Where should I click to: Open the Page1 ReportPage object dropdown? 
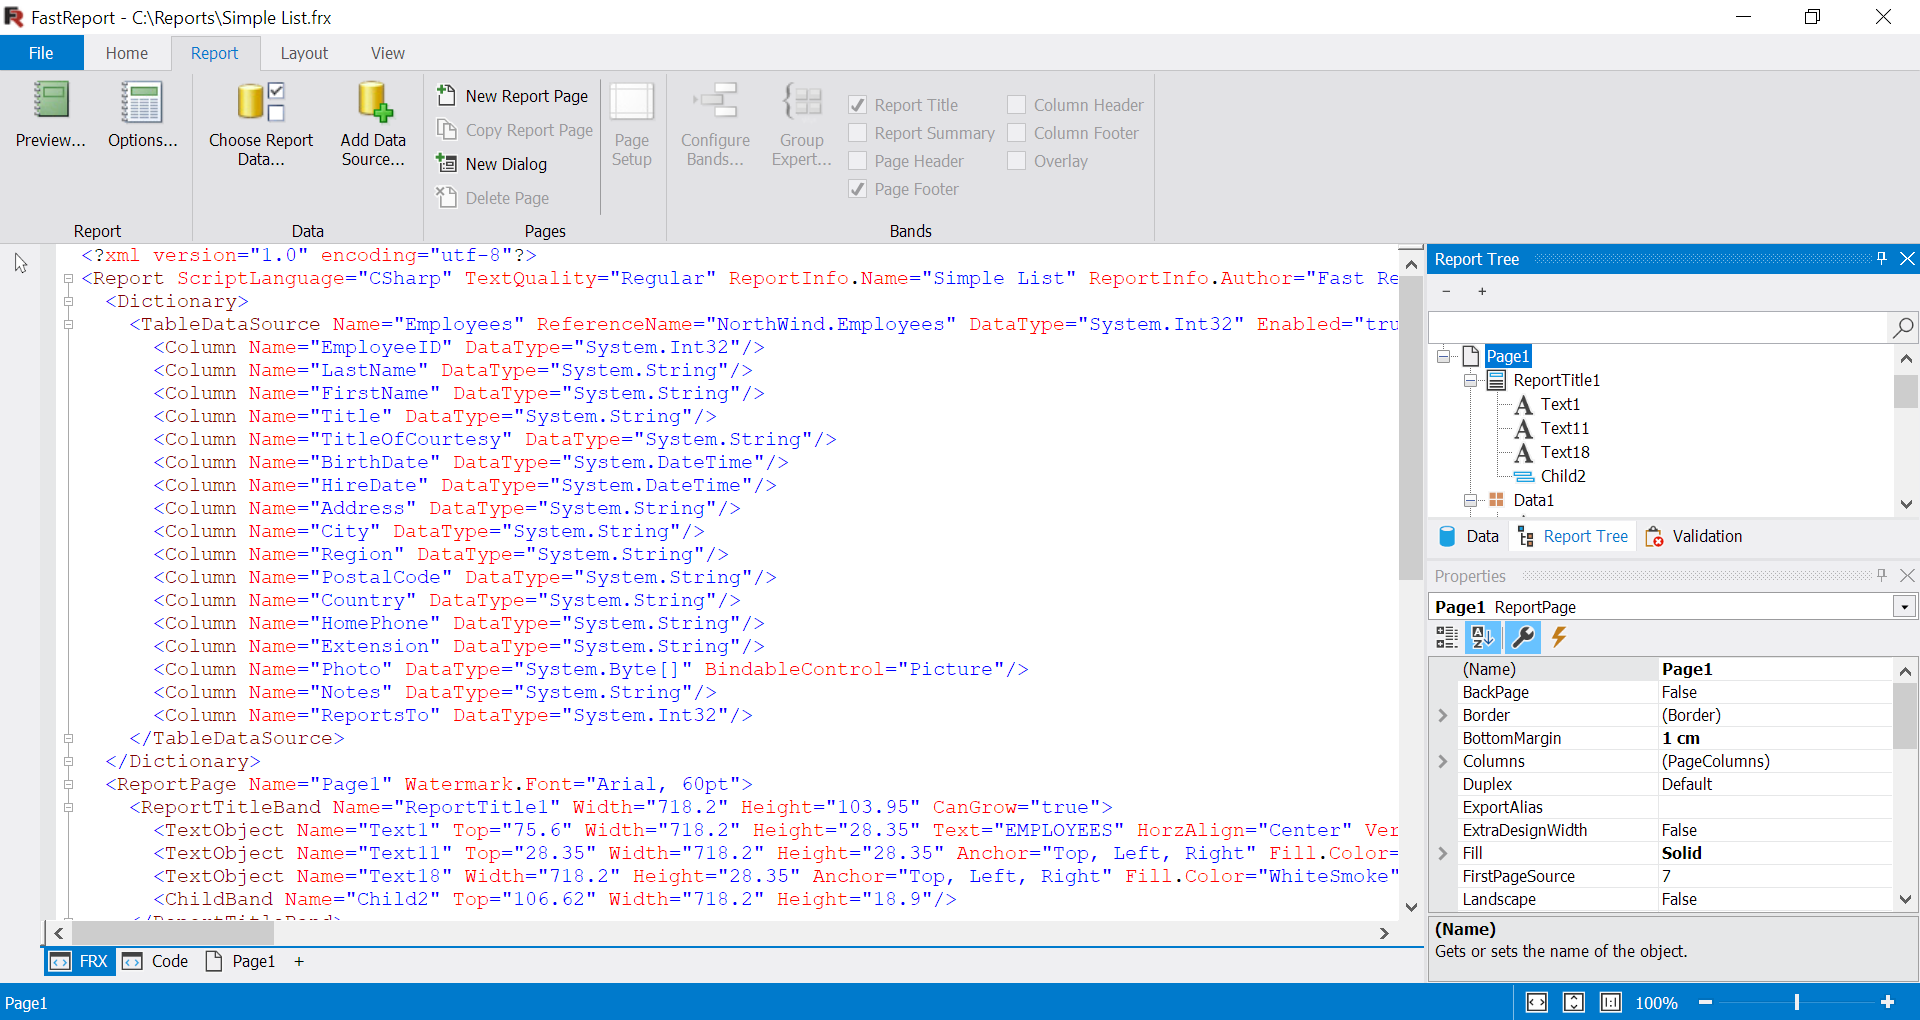pos(1904,607)
